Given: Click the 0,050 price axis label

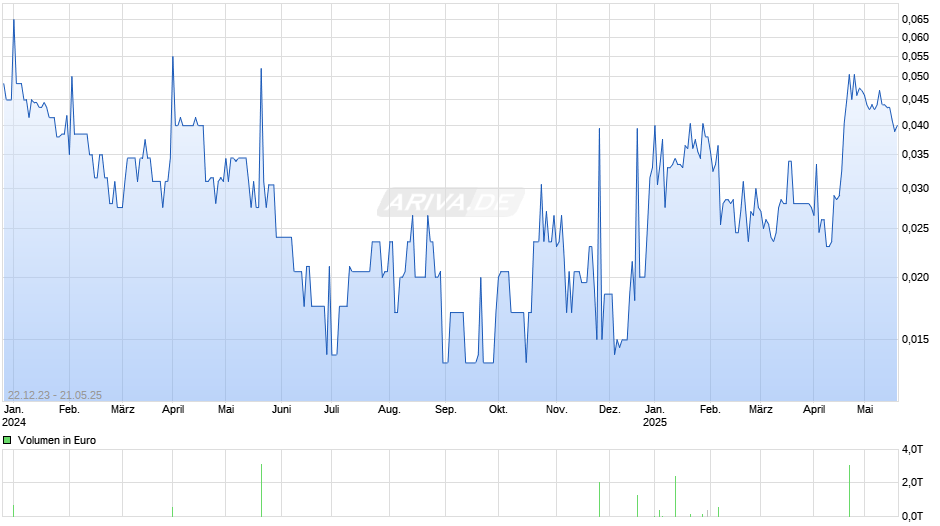Looking at the screenshot, I should 915,76.
